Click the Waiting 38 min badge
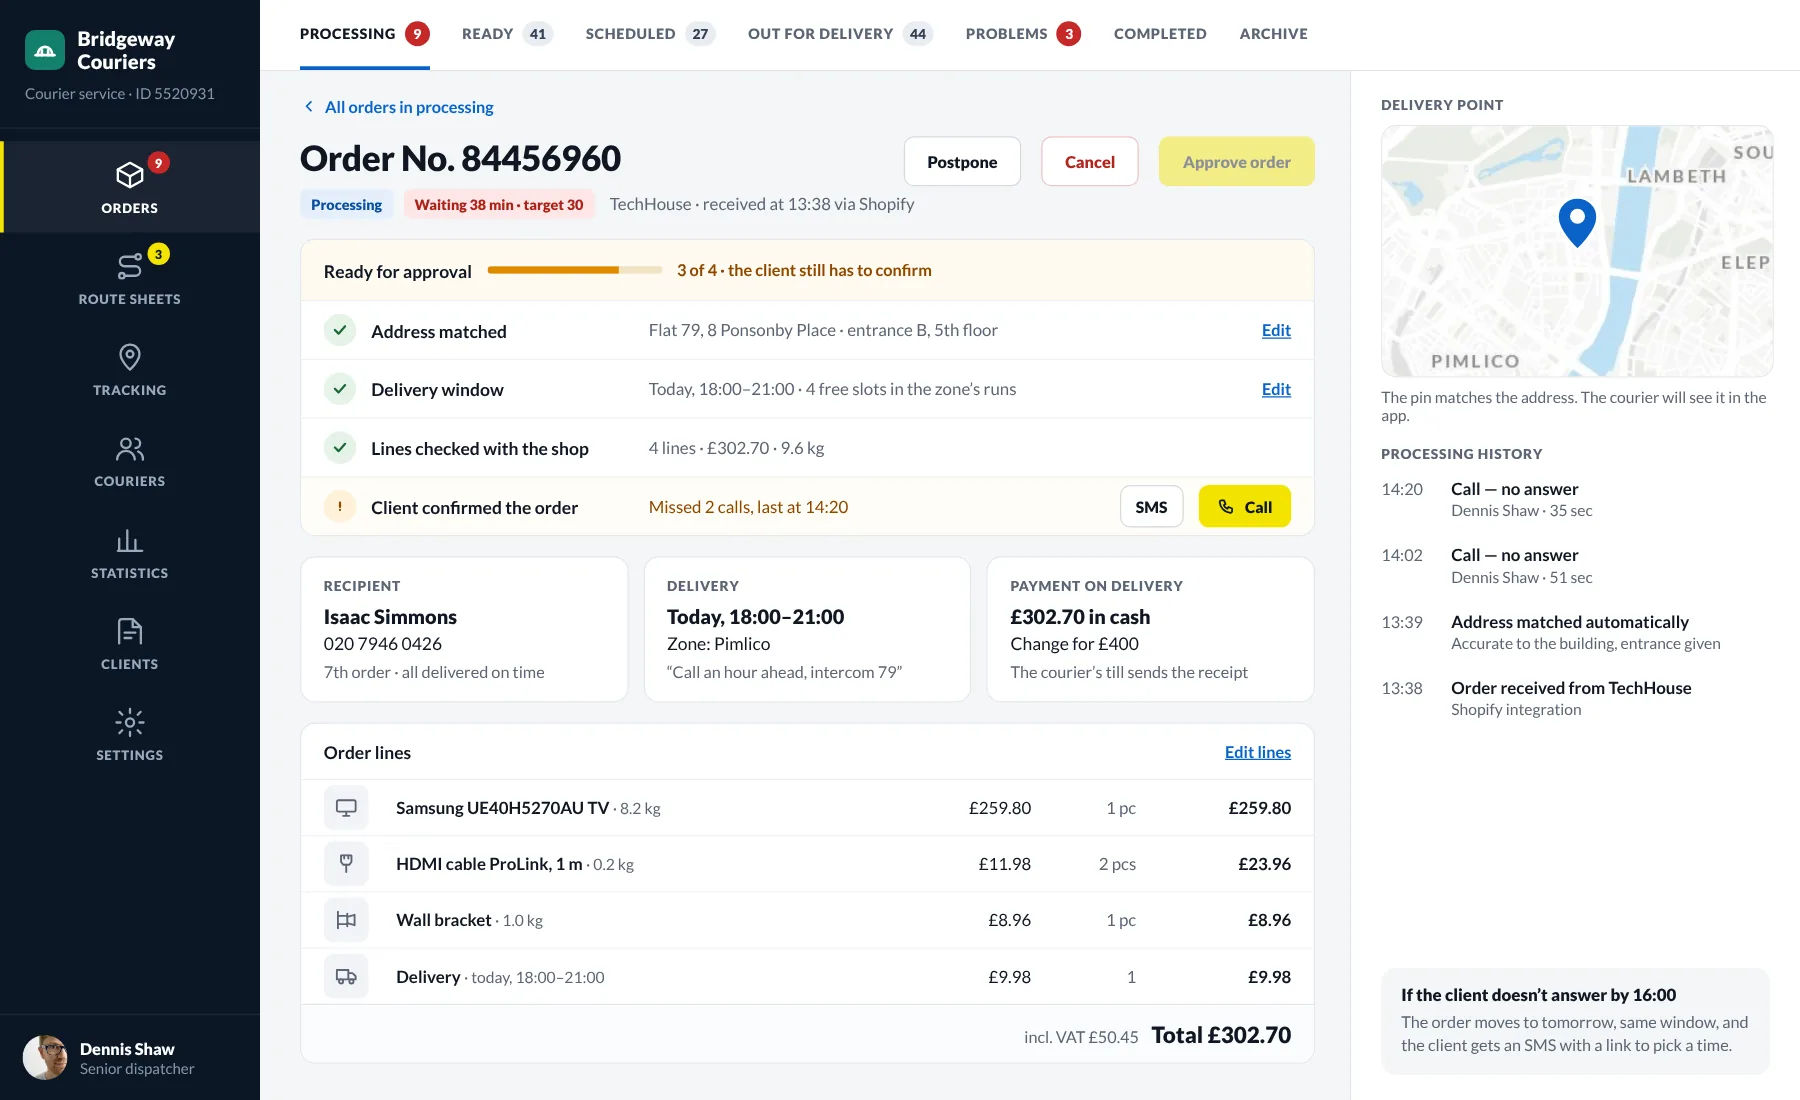Image resolution: width=1800 pixels, height=1100 pixels. tap(499, 205)
